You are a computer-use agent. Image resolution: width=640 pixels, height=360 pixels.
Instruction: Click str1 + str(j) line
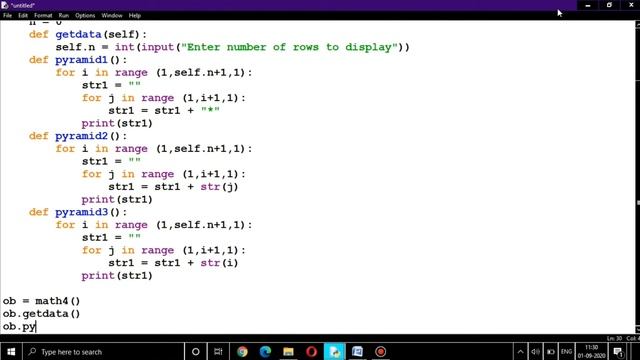(x=173, y=187)
